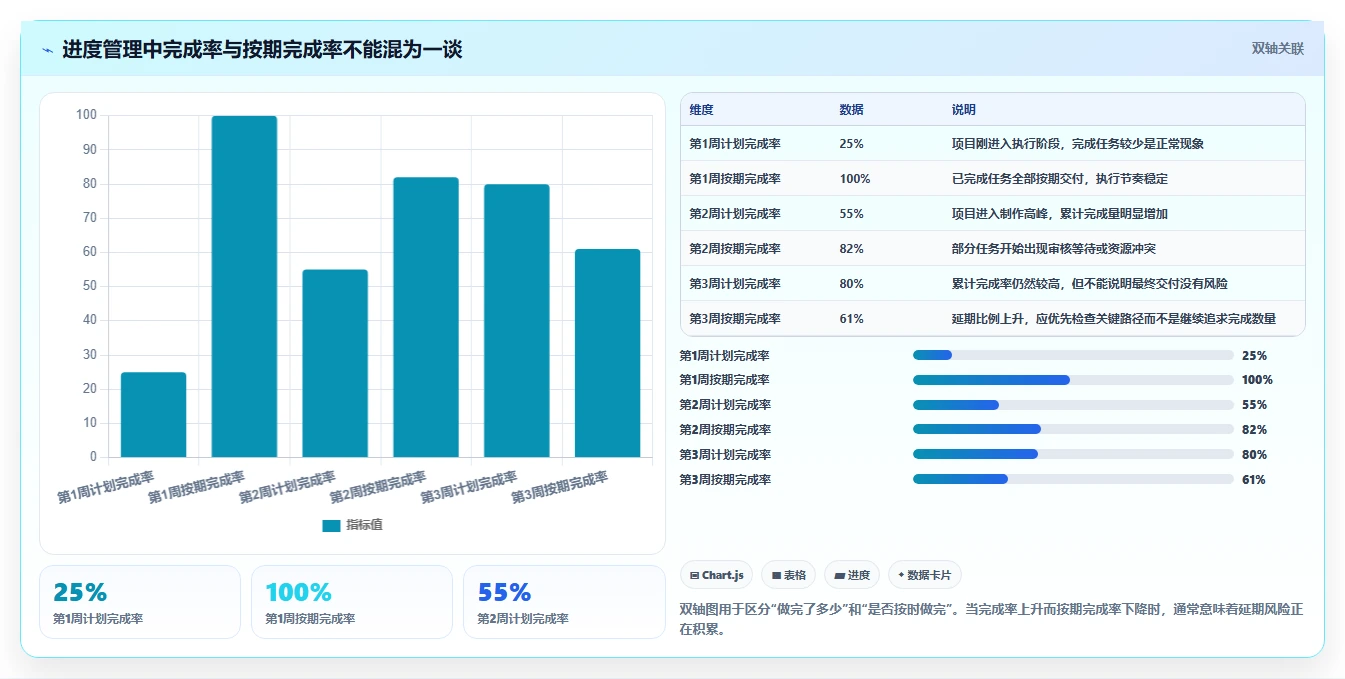This screenshot has width=1345, height=679.
Task: Click 第1周计划完成率 in the table's first row
Action: coord(735,144)
